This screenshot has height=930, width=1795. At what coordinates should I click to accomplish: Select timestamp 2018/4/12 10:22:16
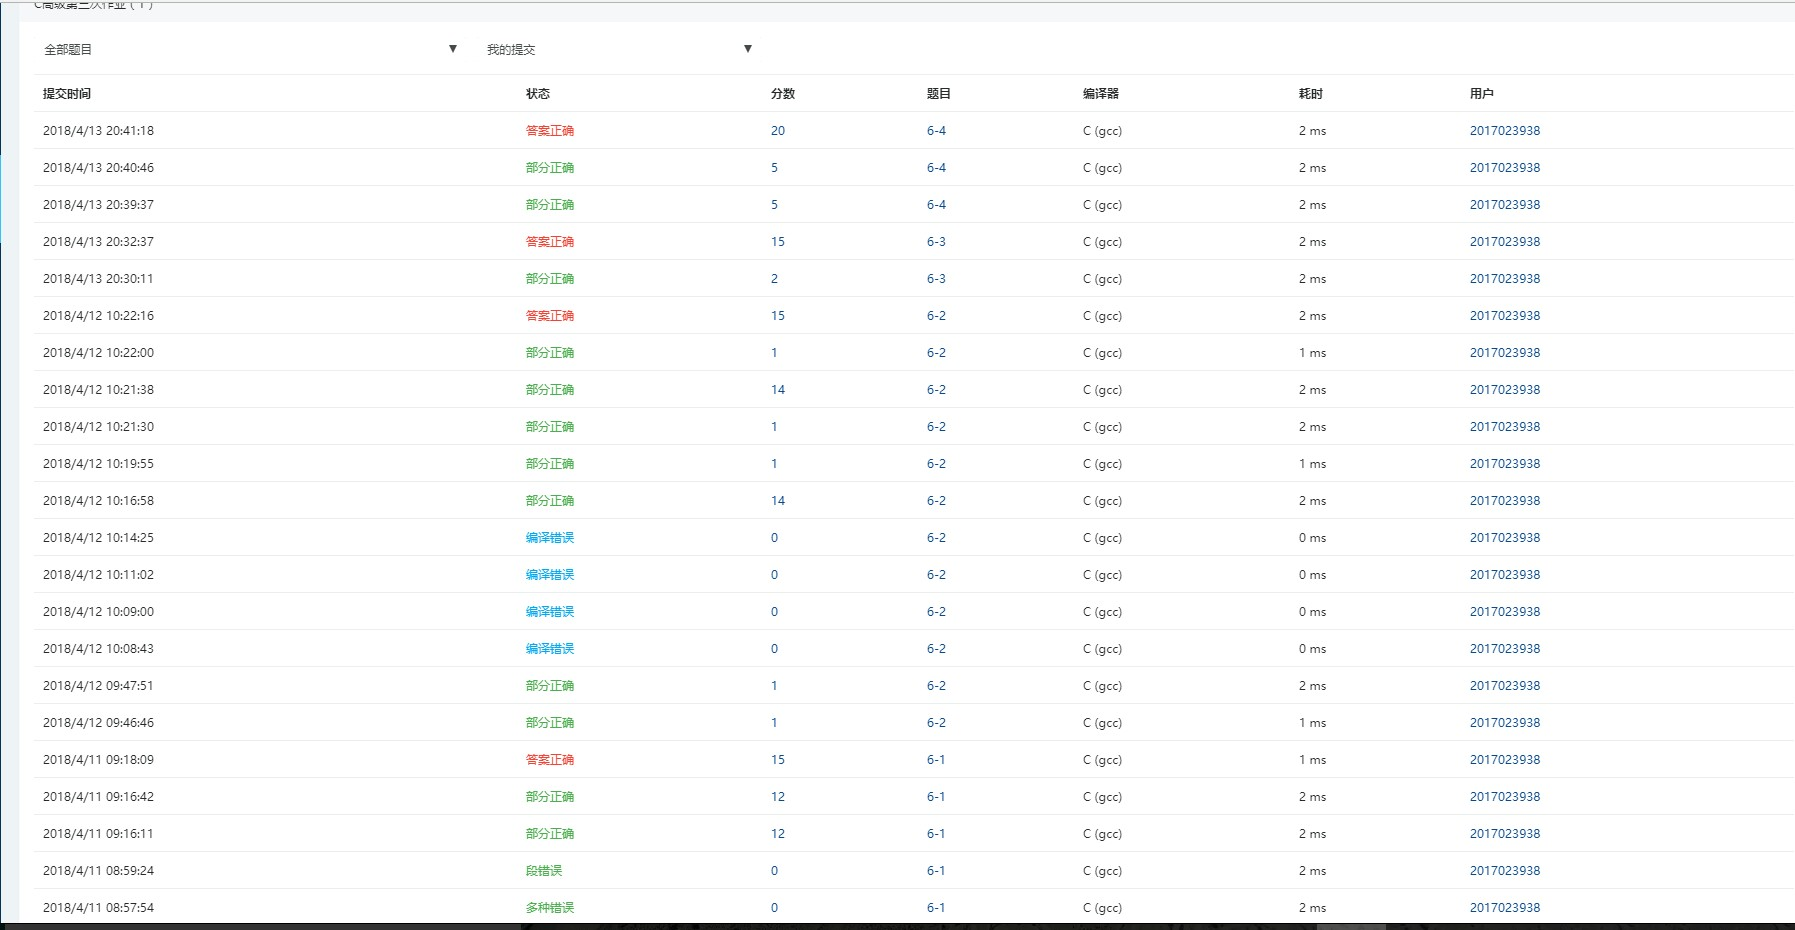[98, 316]
